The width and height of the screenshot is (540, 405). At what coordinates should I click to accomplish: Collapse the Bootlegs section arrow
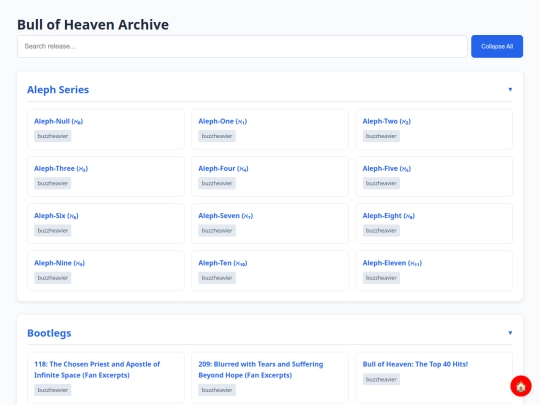tap(510, 333)
